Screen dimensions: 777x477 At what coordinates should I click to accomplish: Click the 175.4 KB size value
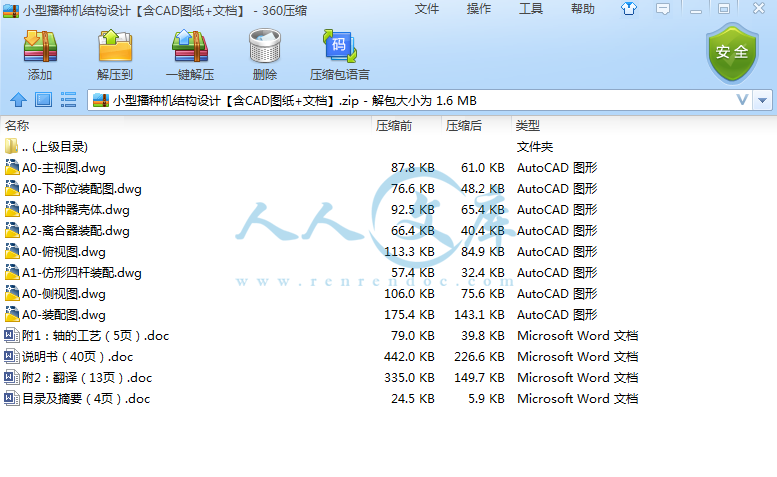(409, 315)
